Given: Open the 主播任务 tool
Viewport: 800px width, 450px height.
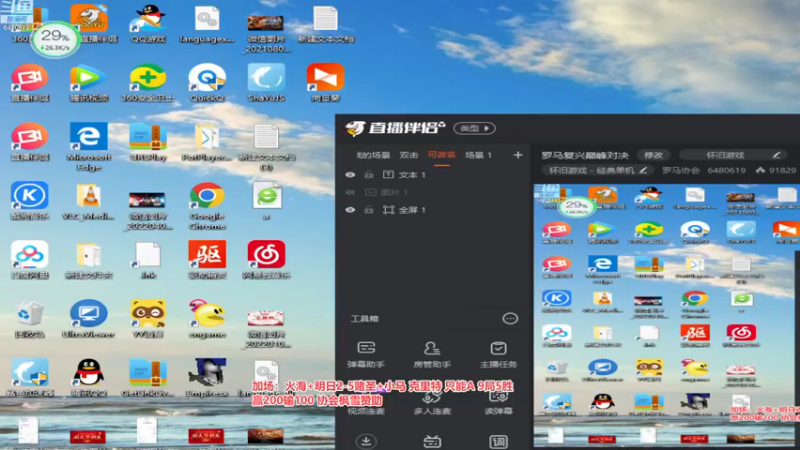Looking at the screenshot, I should (x=498, y=355).
